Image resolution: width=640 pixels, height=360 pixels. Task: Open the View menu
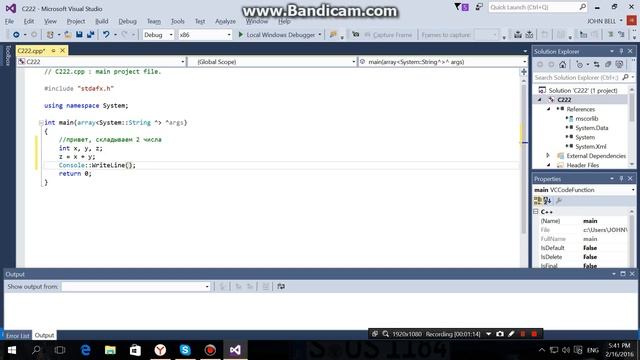(50, 21)
